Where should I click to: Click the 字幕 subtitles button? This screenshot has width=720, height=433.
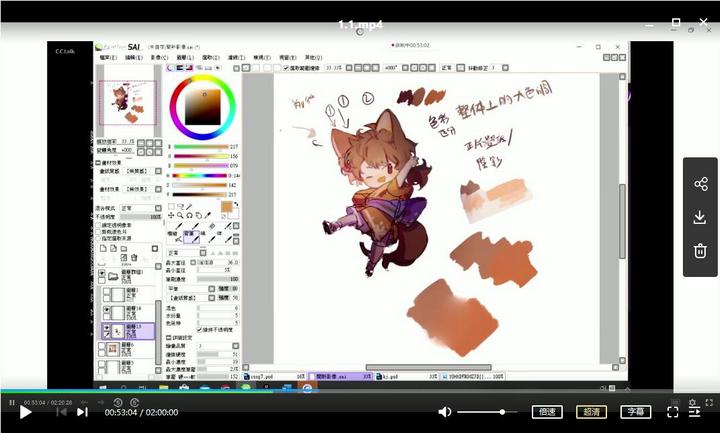click(x=636, y=412)
